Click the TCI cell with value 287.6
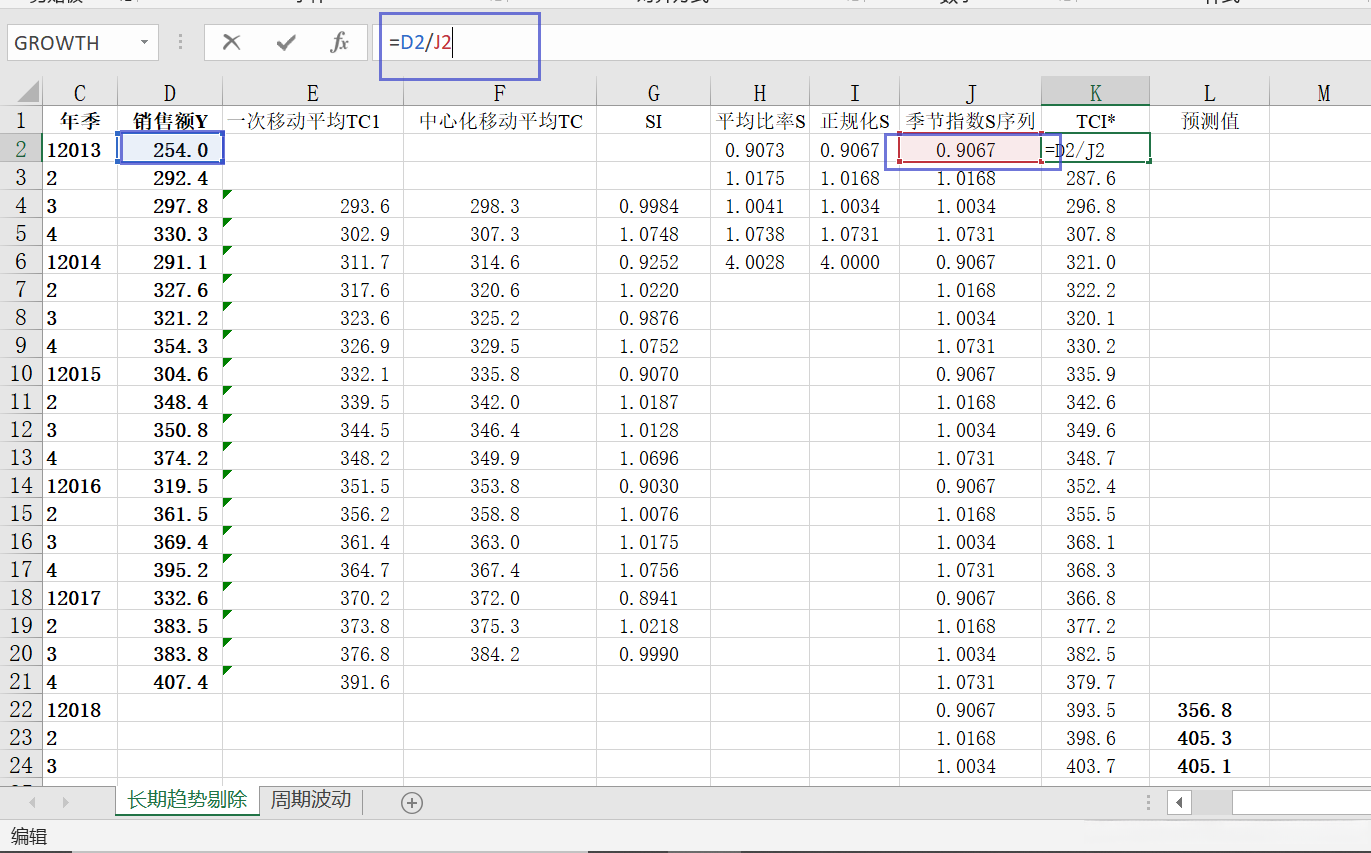Viewport: 1371px width, 853px height. coord(1096,178)
